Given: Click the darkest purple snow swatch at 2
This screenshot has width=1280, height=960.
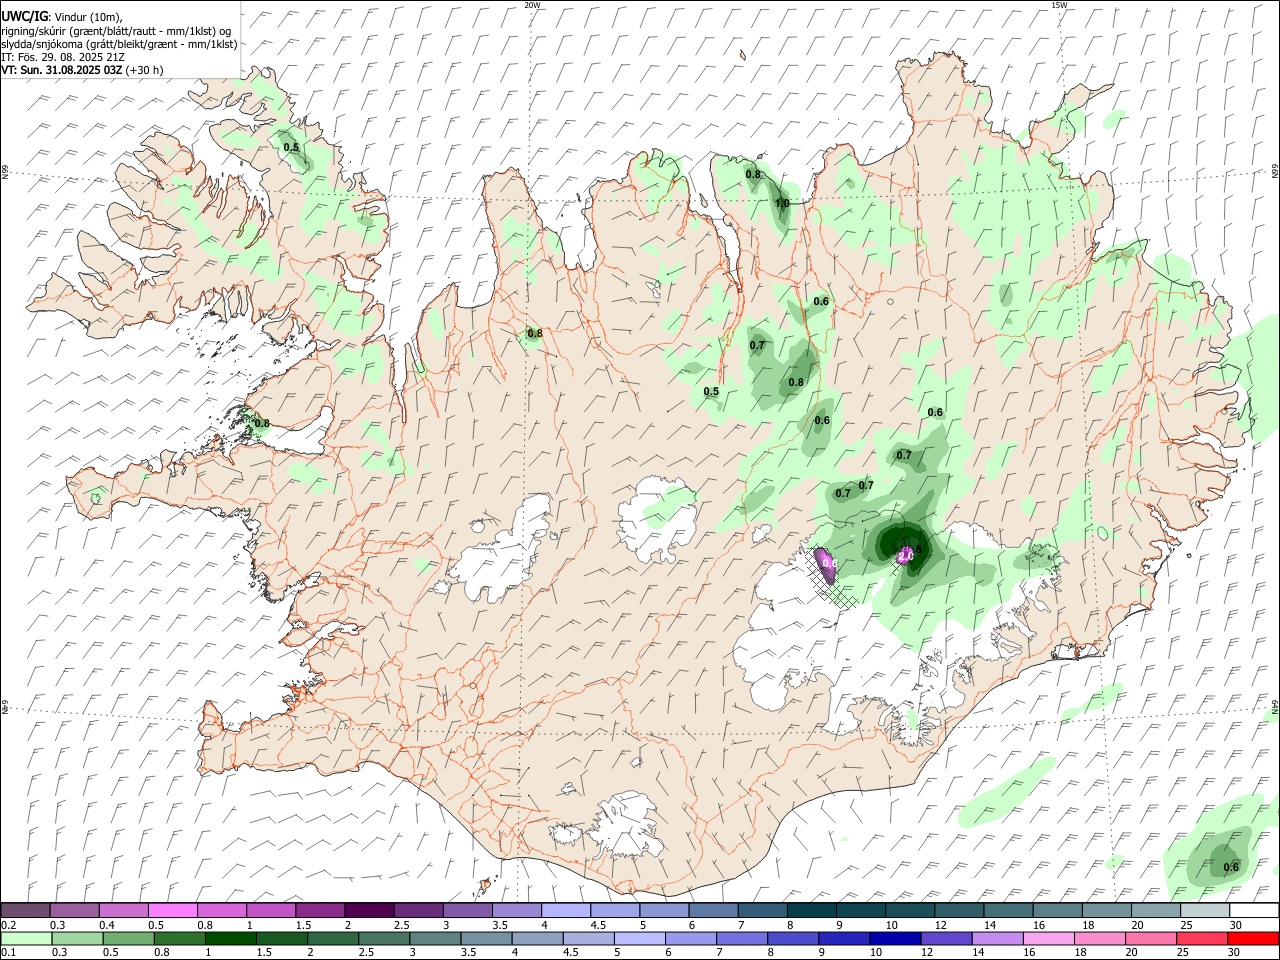Looking at the screenshot, I should tap(368, 911).
